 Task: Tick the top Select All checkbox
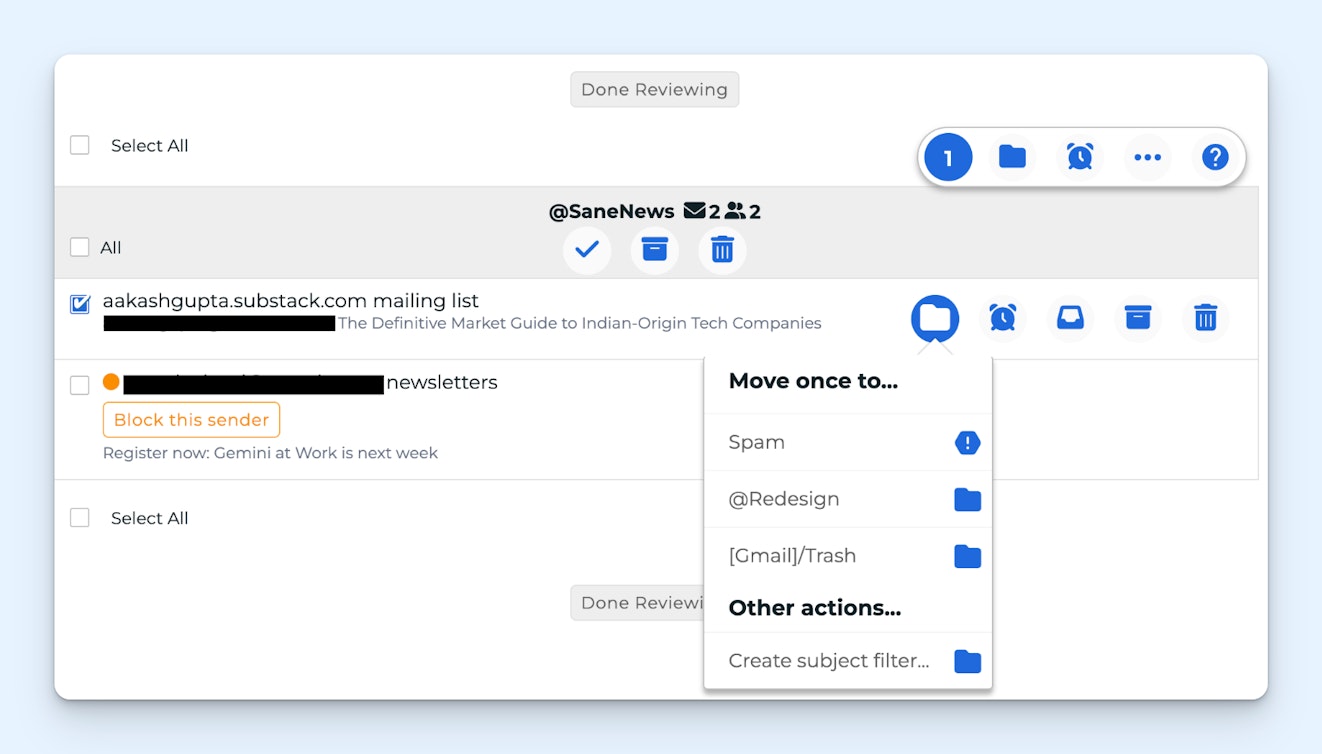80,145
